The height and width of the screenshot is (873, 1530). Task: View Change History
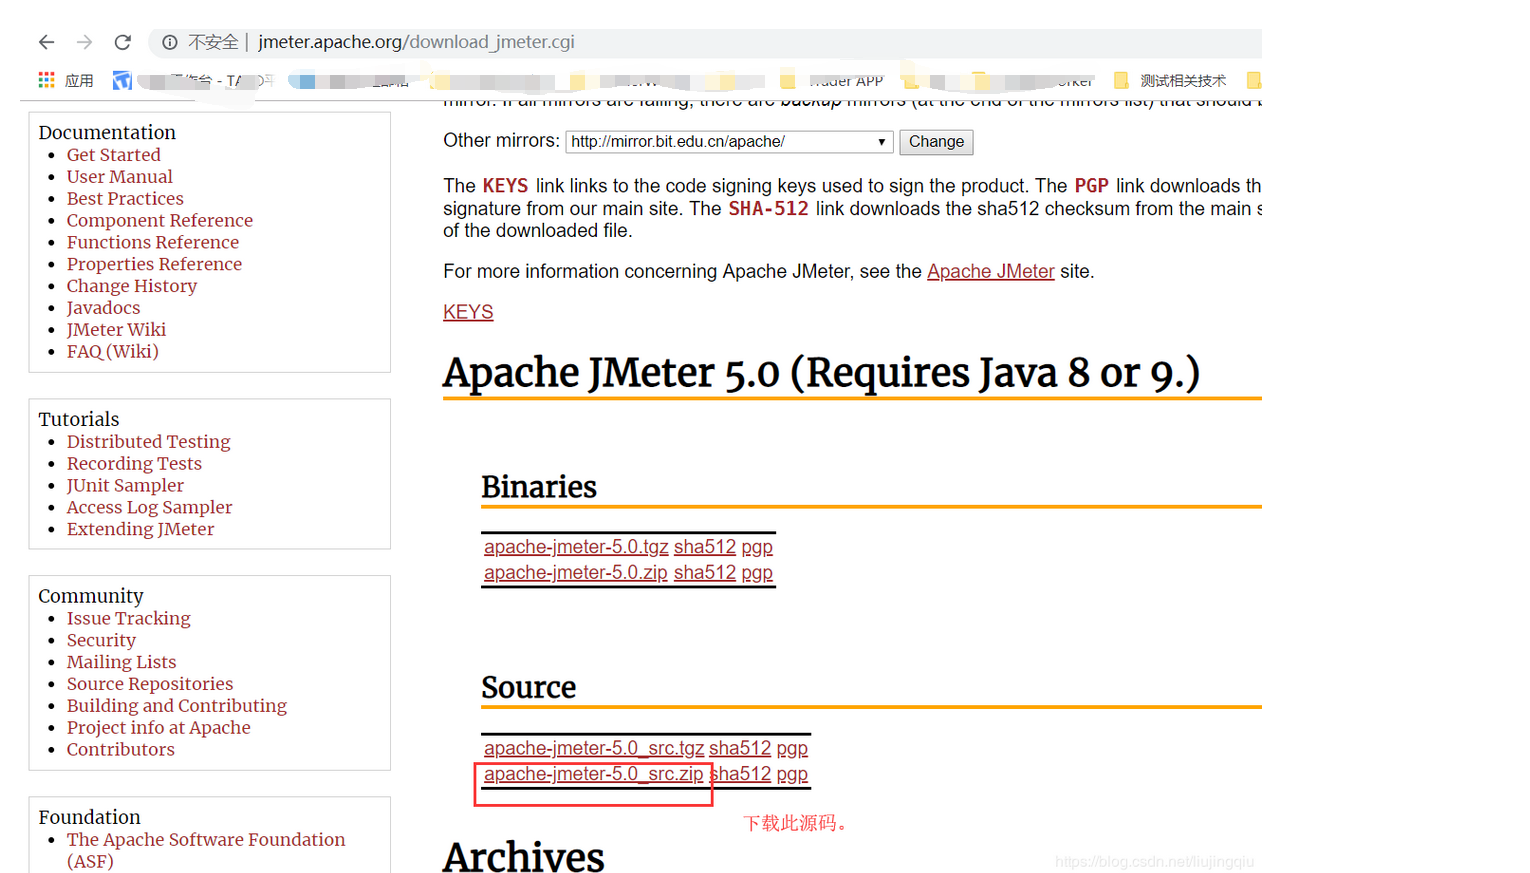click(131, 286)
